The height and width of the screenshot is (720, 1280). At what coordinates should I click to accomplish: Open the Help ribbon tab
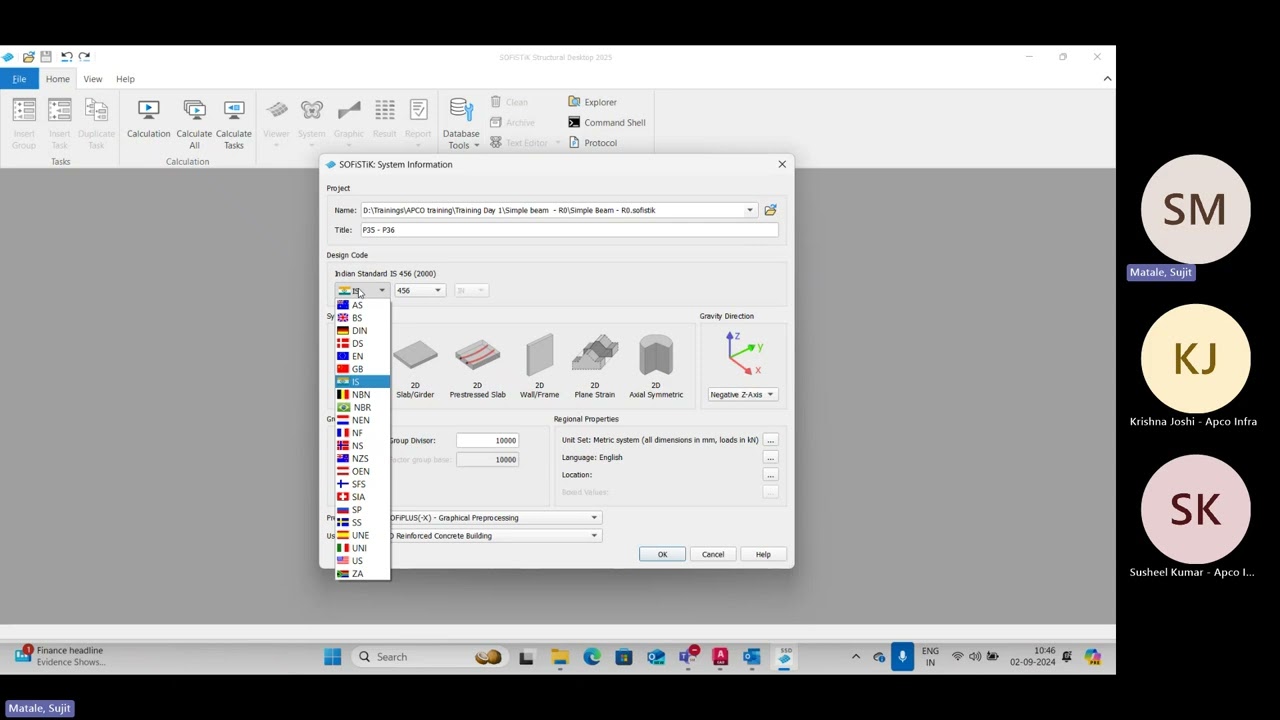(x=125, y=79)
